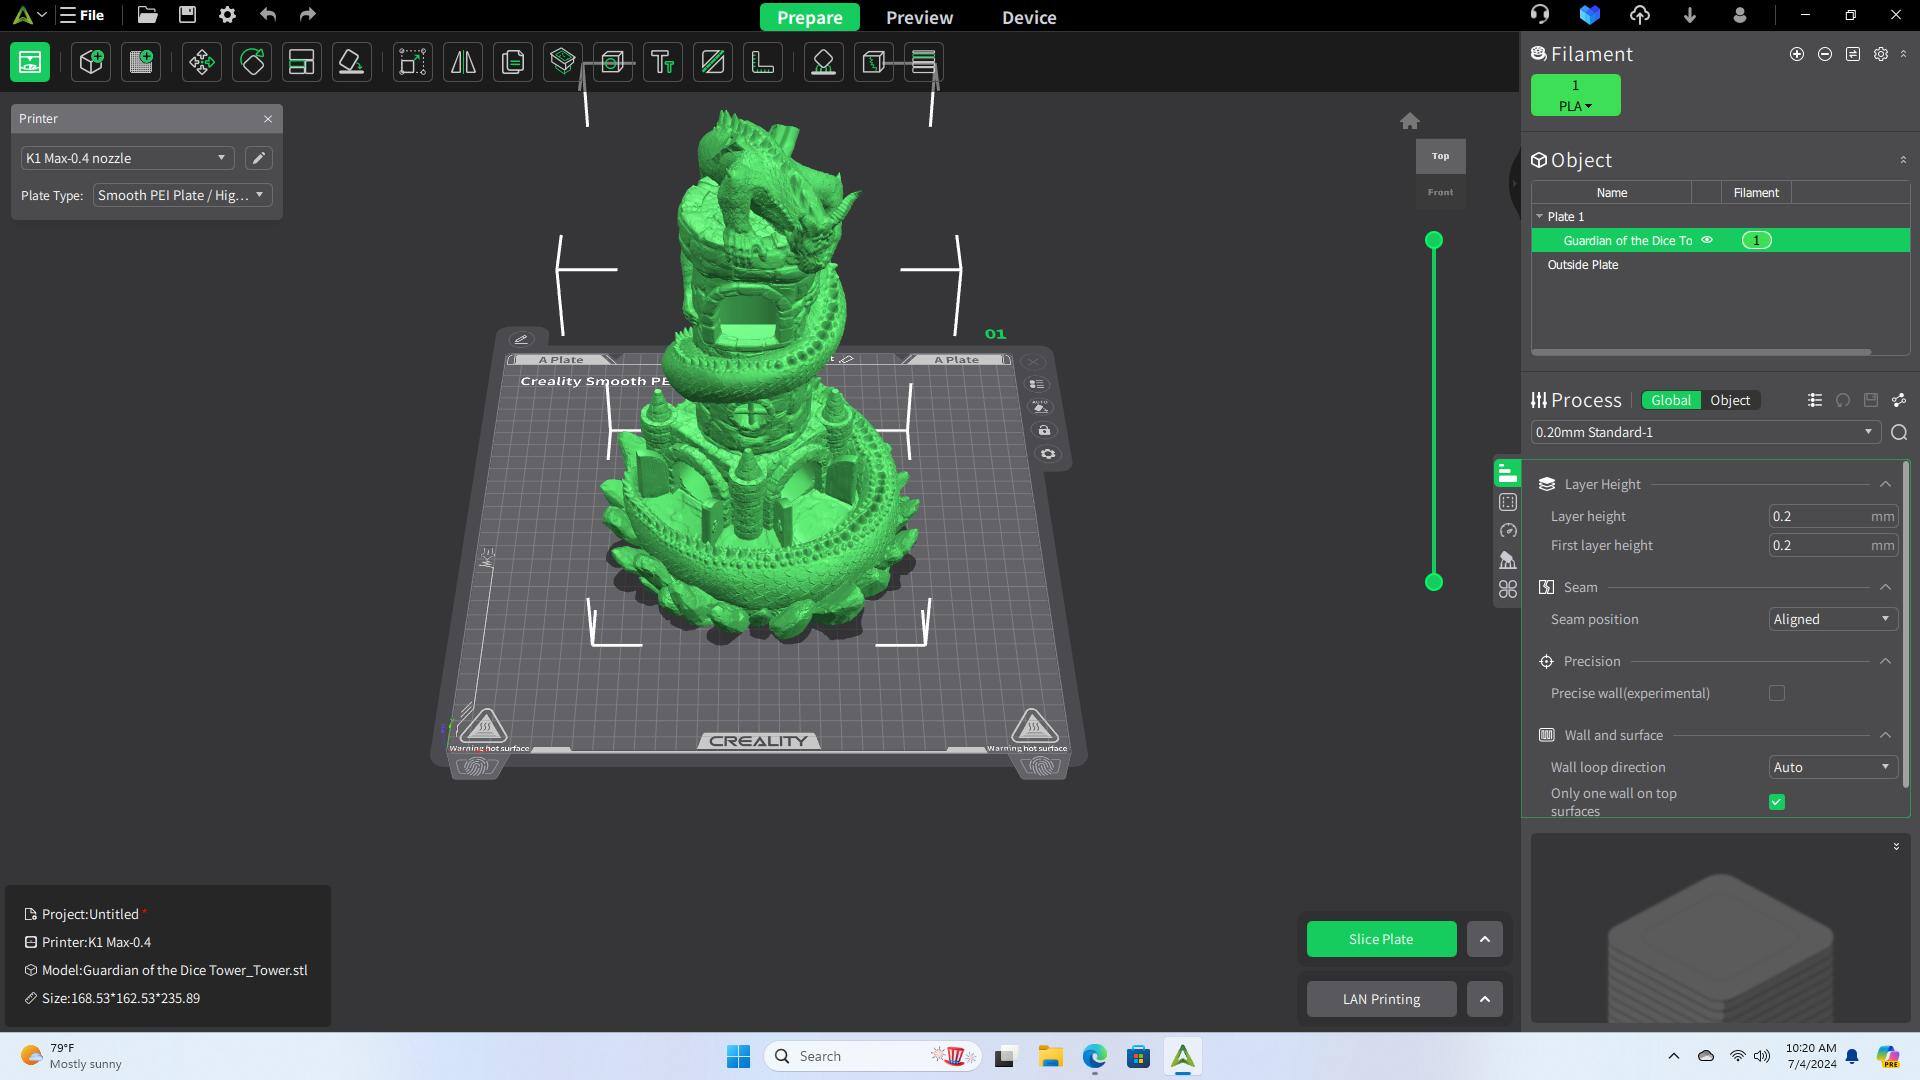This screenshot has height=1080, width=1920.
Task: Click the LAN Printing button
Action: (1380, 999)
